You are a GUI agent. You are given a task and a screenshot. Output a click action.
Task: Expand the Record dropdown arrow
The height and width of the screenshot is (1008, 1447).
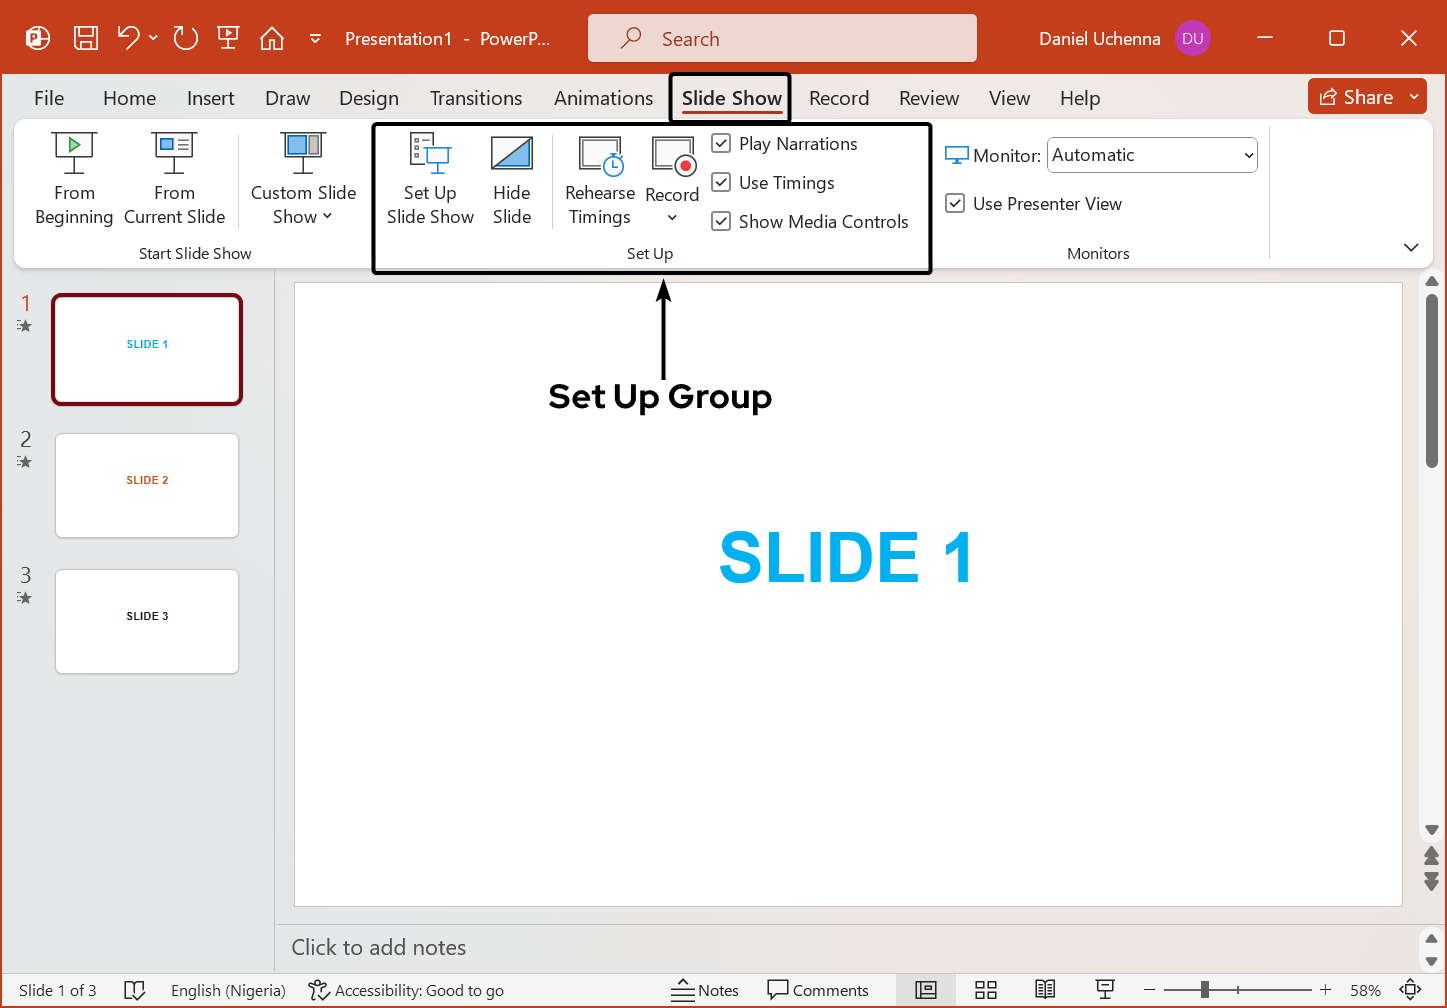tap(672, 218)
